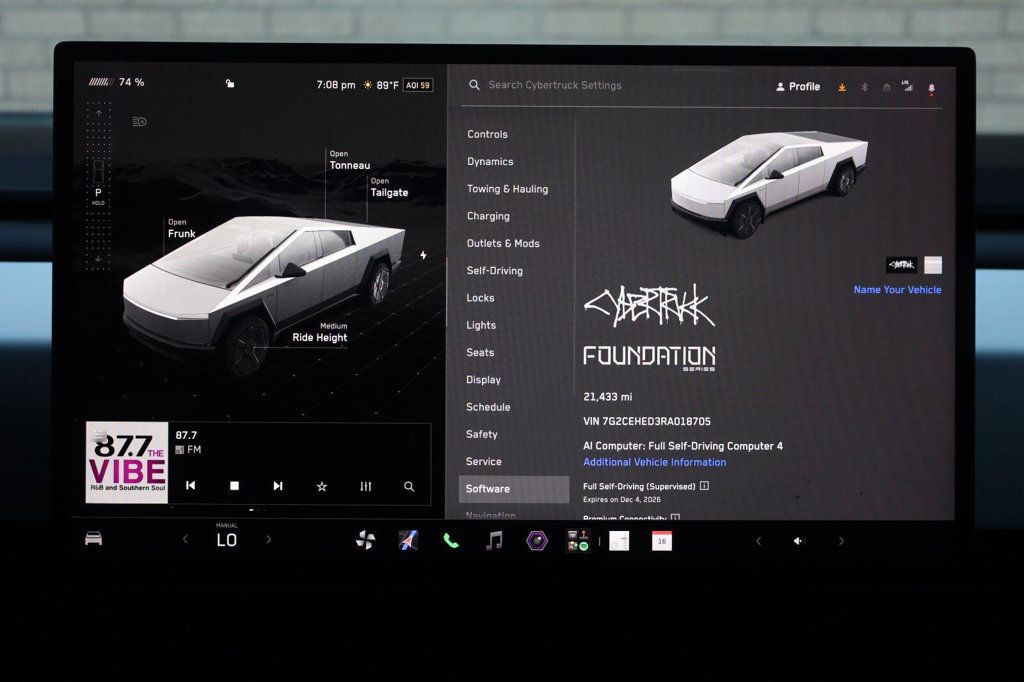Tap the speaker volume icon
The height and width of the screenshot is (682, 1024).
pos(798,541)
